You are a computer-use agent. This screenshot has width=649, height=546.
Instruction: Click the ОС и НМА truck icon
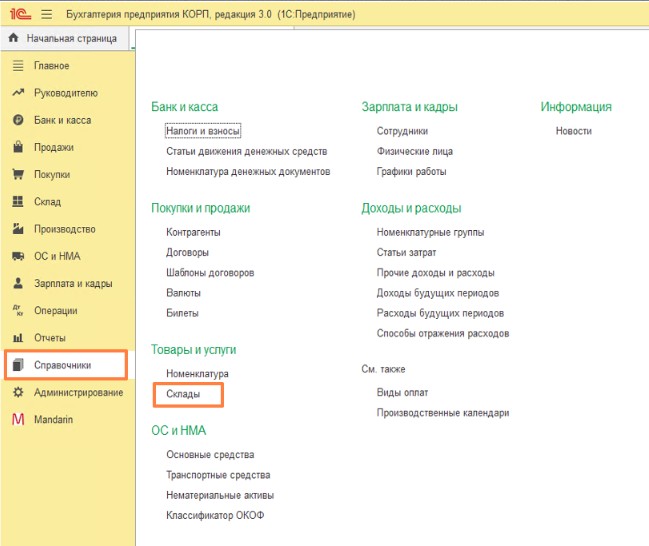click(x=18, y=256)
